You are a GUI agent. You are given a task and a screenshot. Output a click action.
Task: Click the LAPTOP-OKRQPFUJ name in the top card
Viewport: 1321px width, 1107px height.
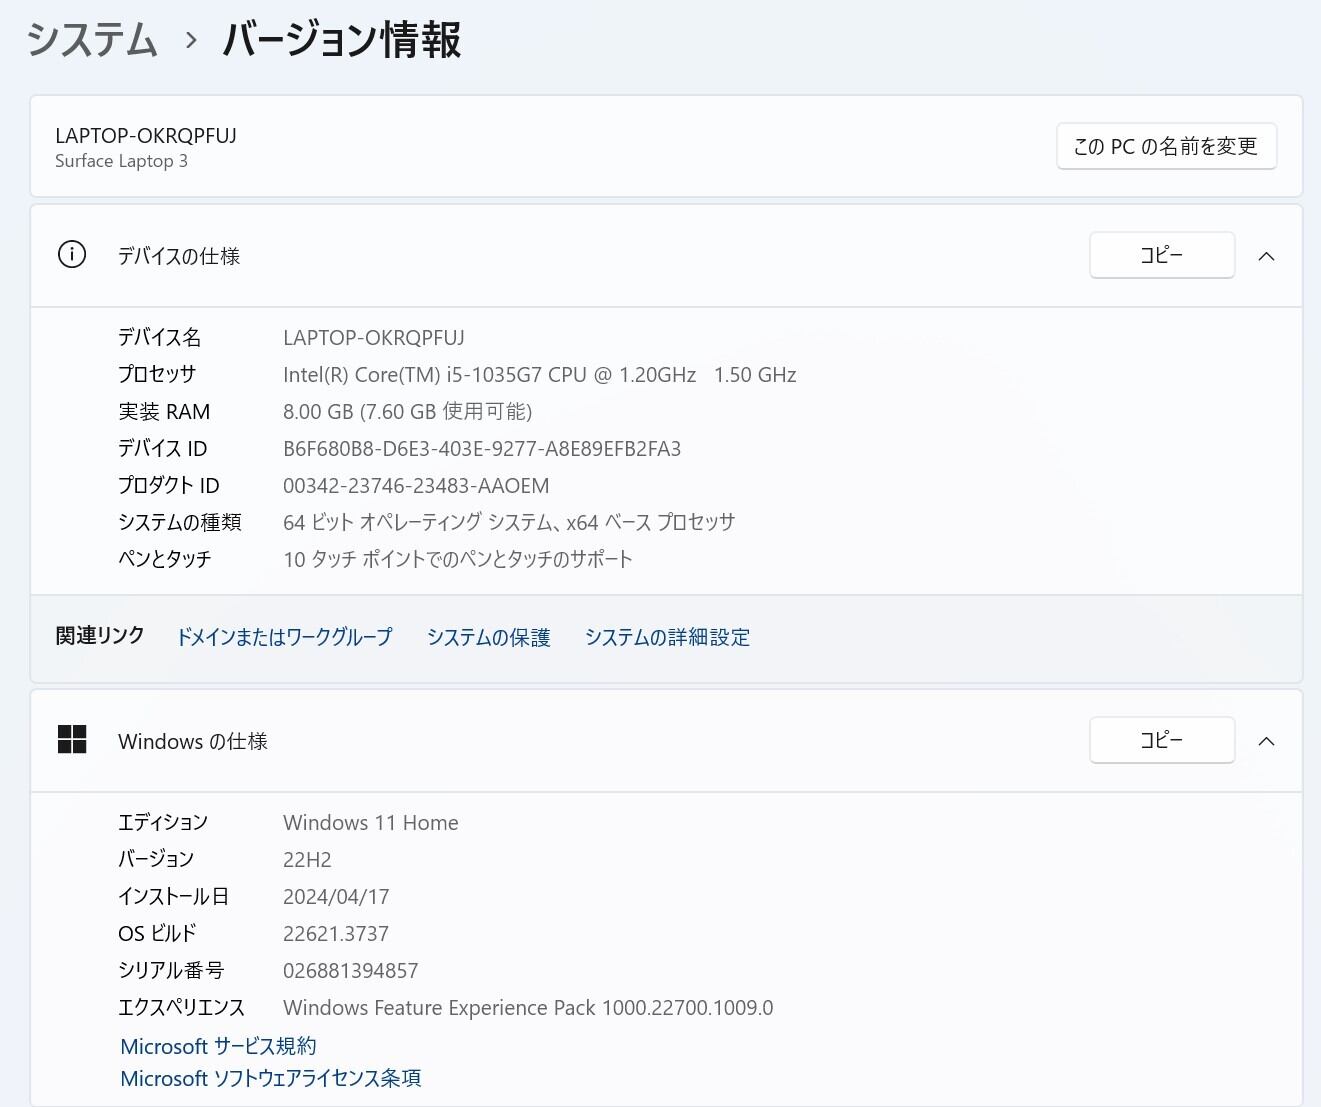[146, 136]
